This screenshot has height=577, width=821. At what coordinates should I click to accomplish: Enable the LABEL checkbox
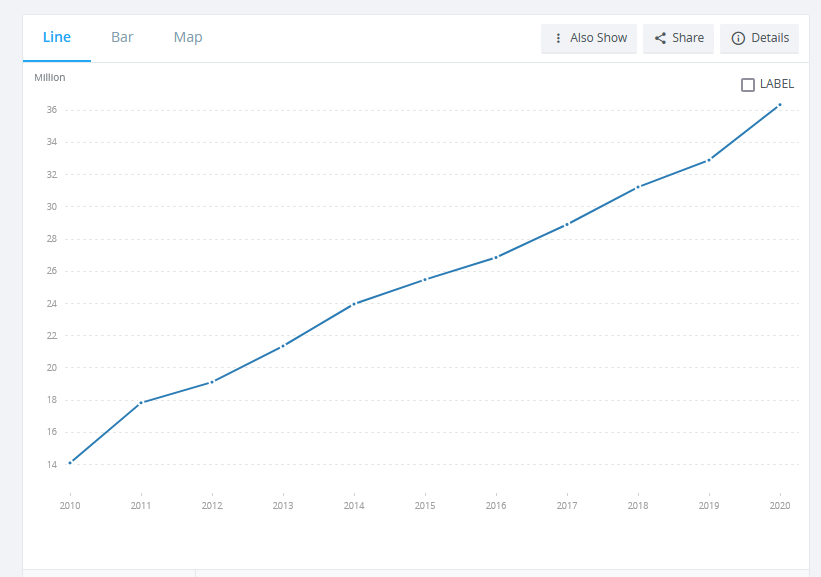[x=748, y=84]
